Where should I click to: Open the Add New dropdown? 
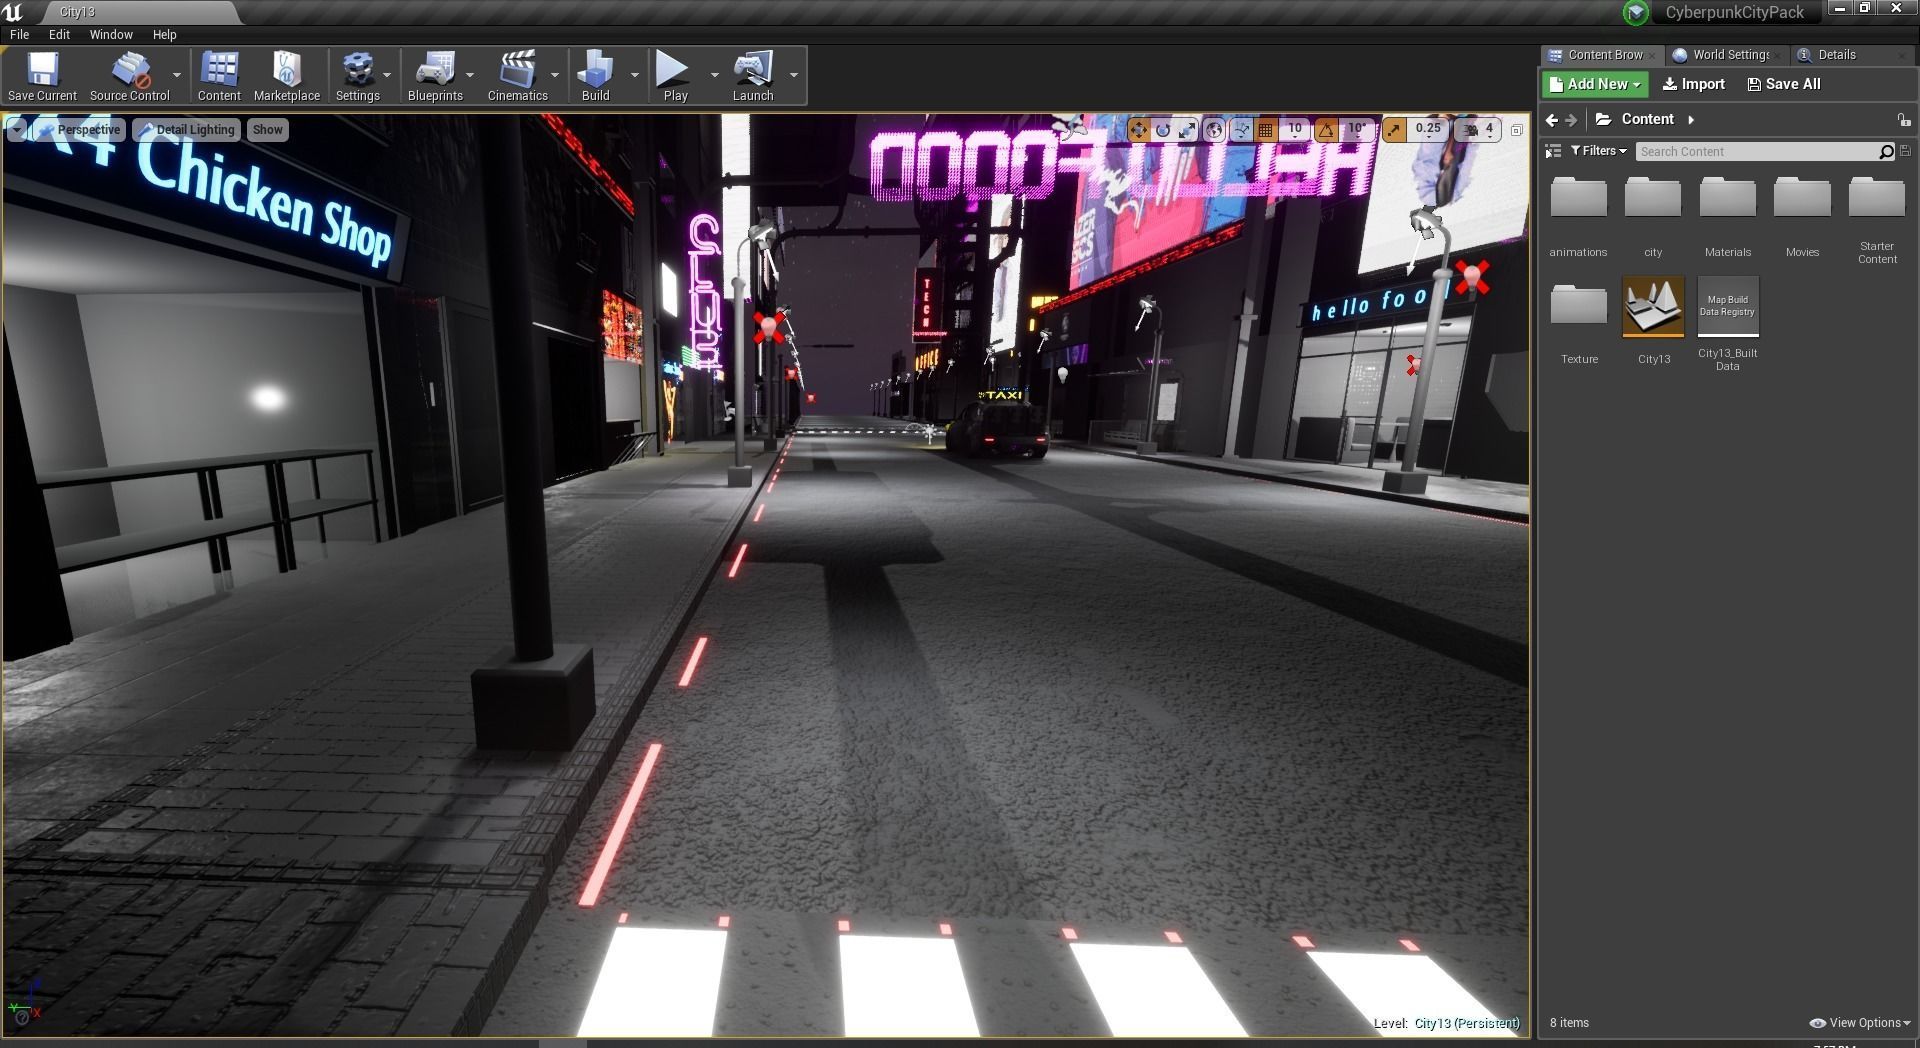pos(1594,84)
